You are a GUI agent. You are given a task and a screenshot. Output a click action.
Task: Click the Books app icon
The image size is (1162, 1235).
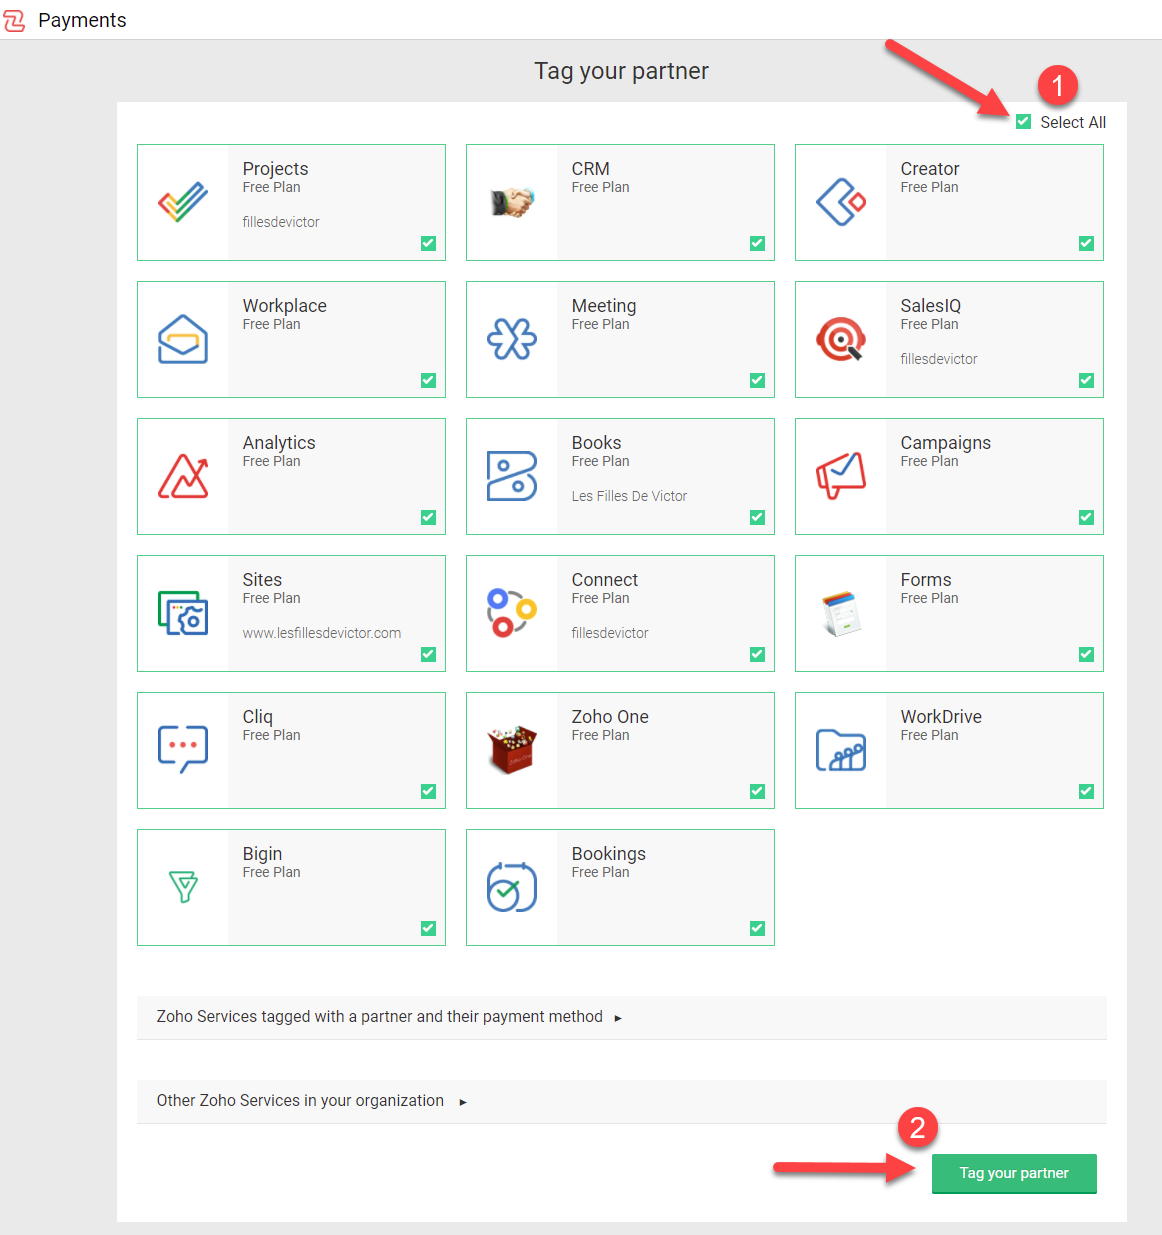pyautogui.click(x=512, y=476)
